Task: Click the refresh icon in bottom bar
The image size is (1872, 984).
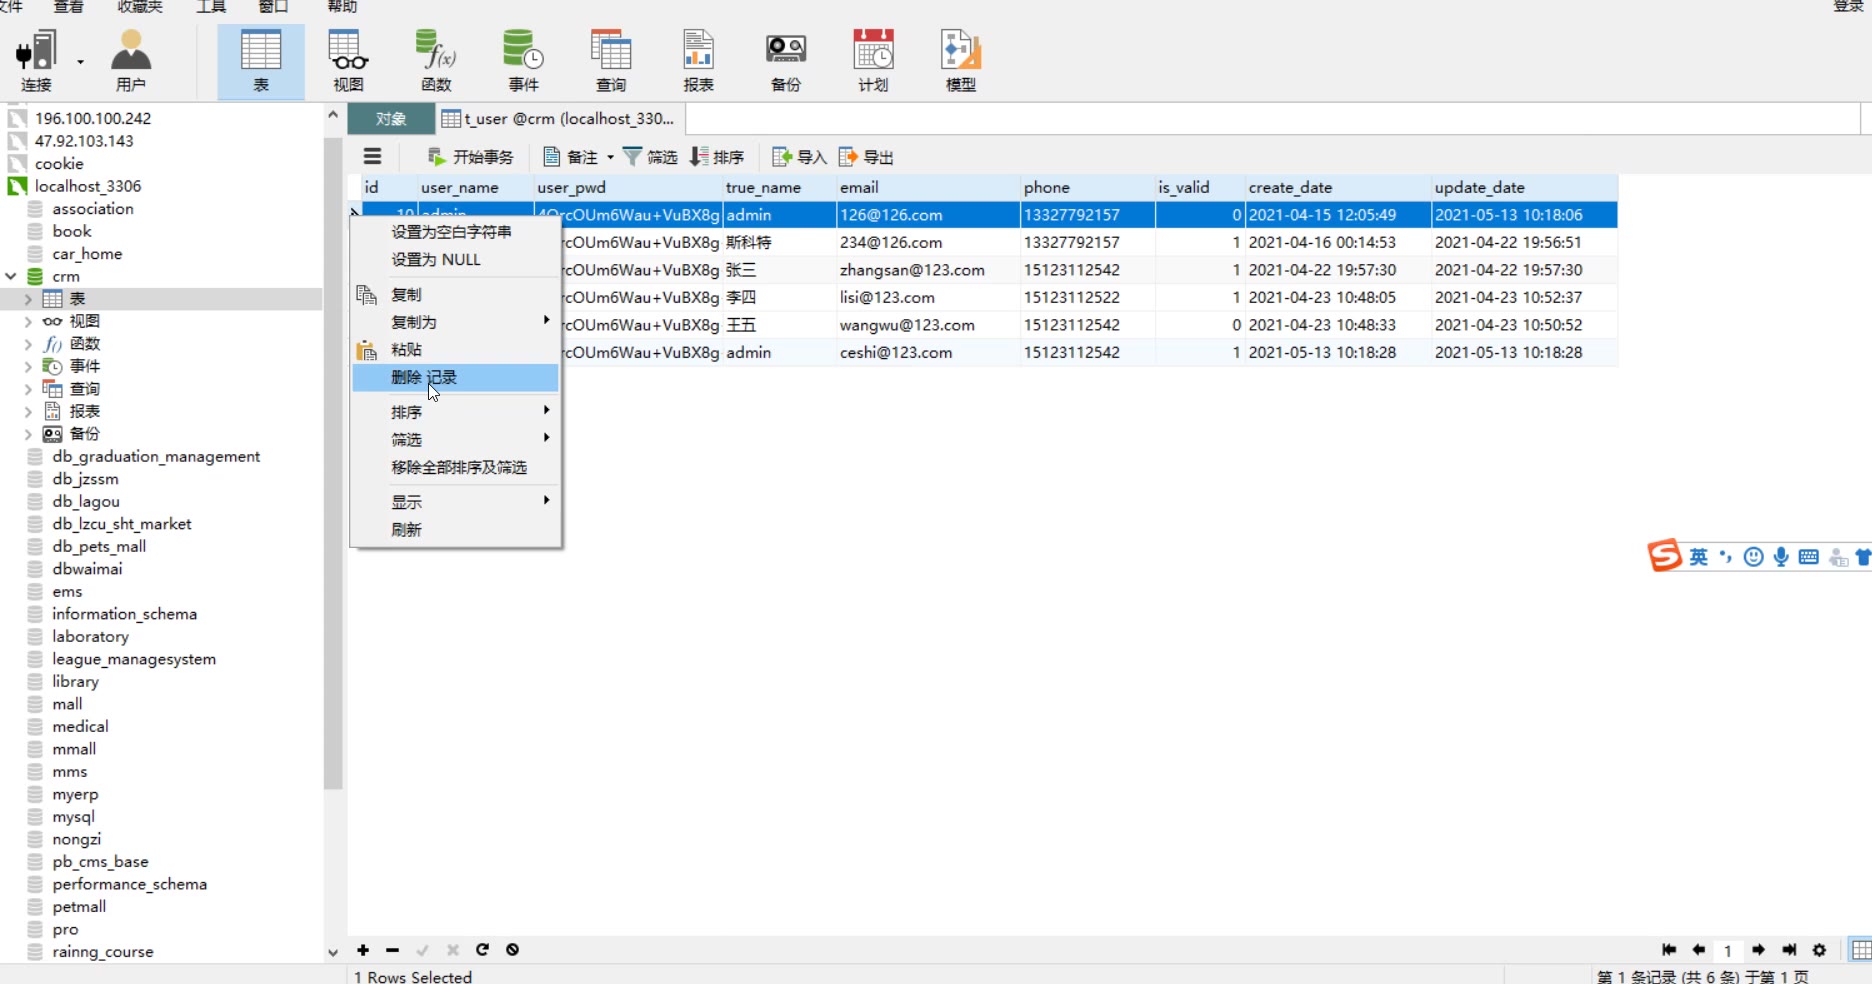Action: point(482,950)
